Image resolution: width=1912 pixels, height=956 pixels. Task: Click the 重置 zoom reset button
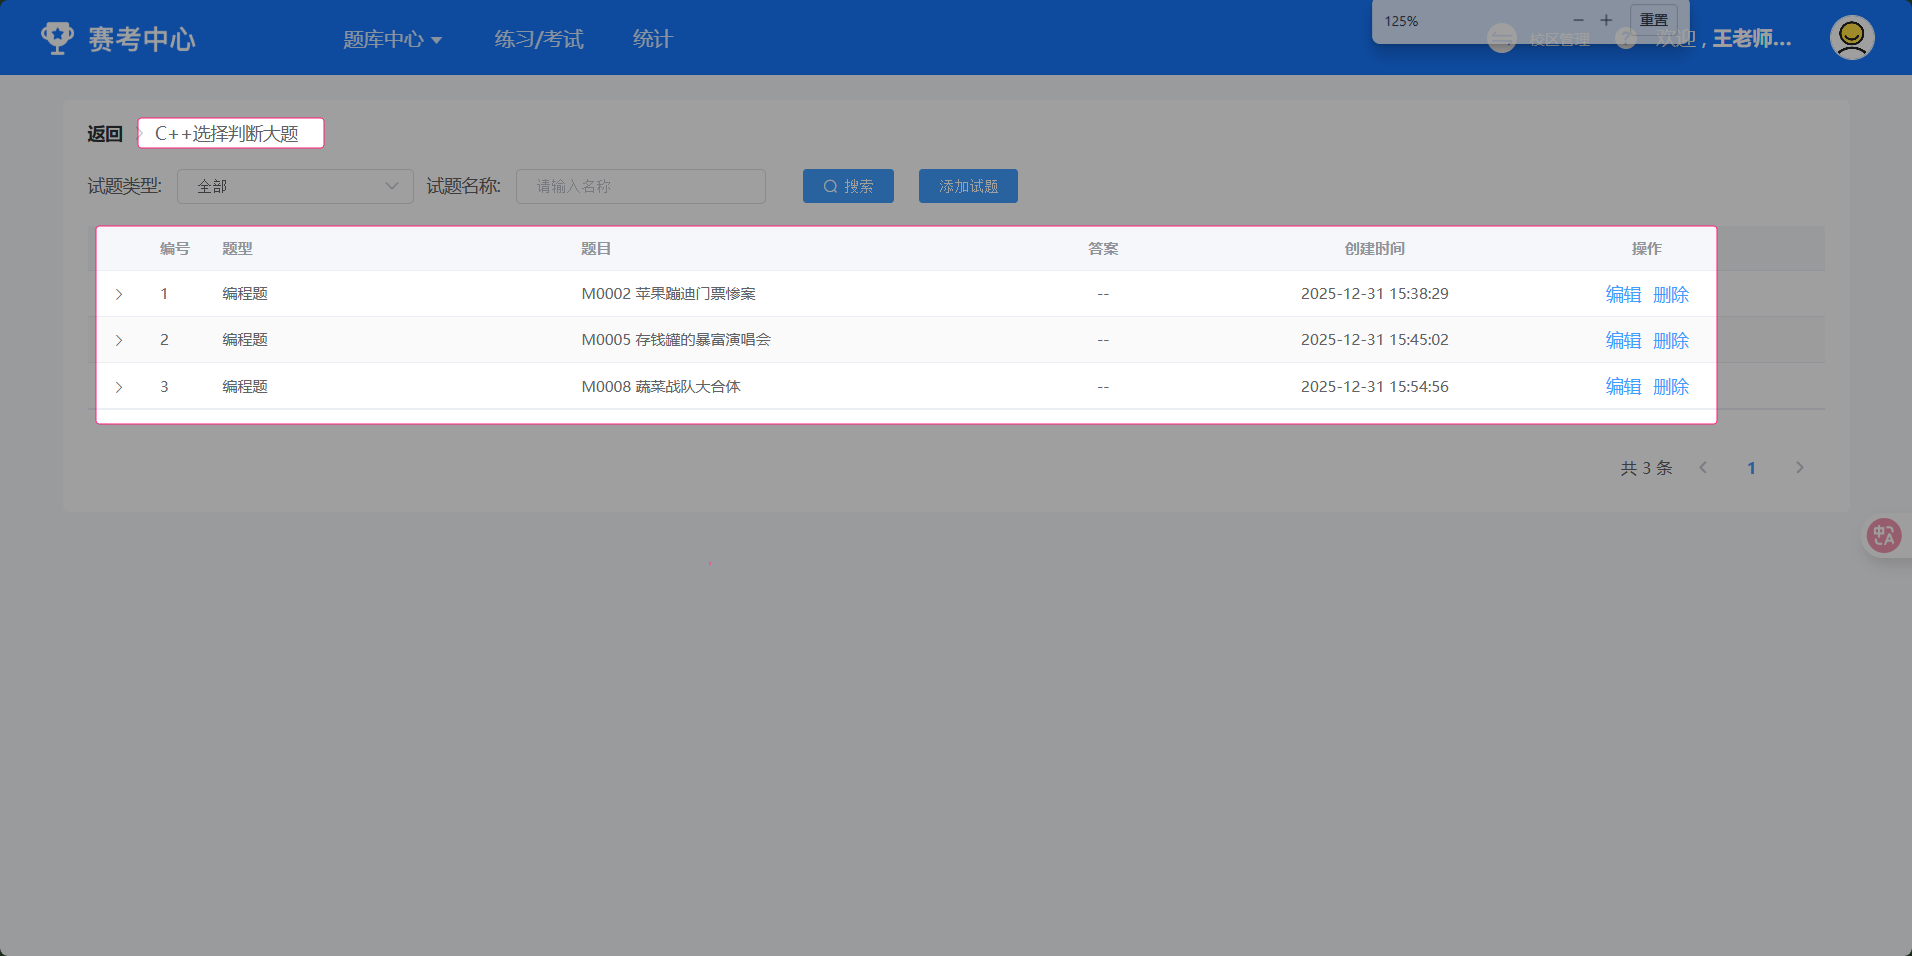pos(1653,20)
